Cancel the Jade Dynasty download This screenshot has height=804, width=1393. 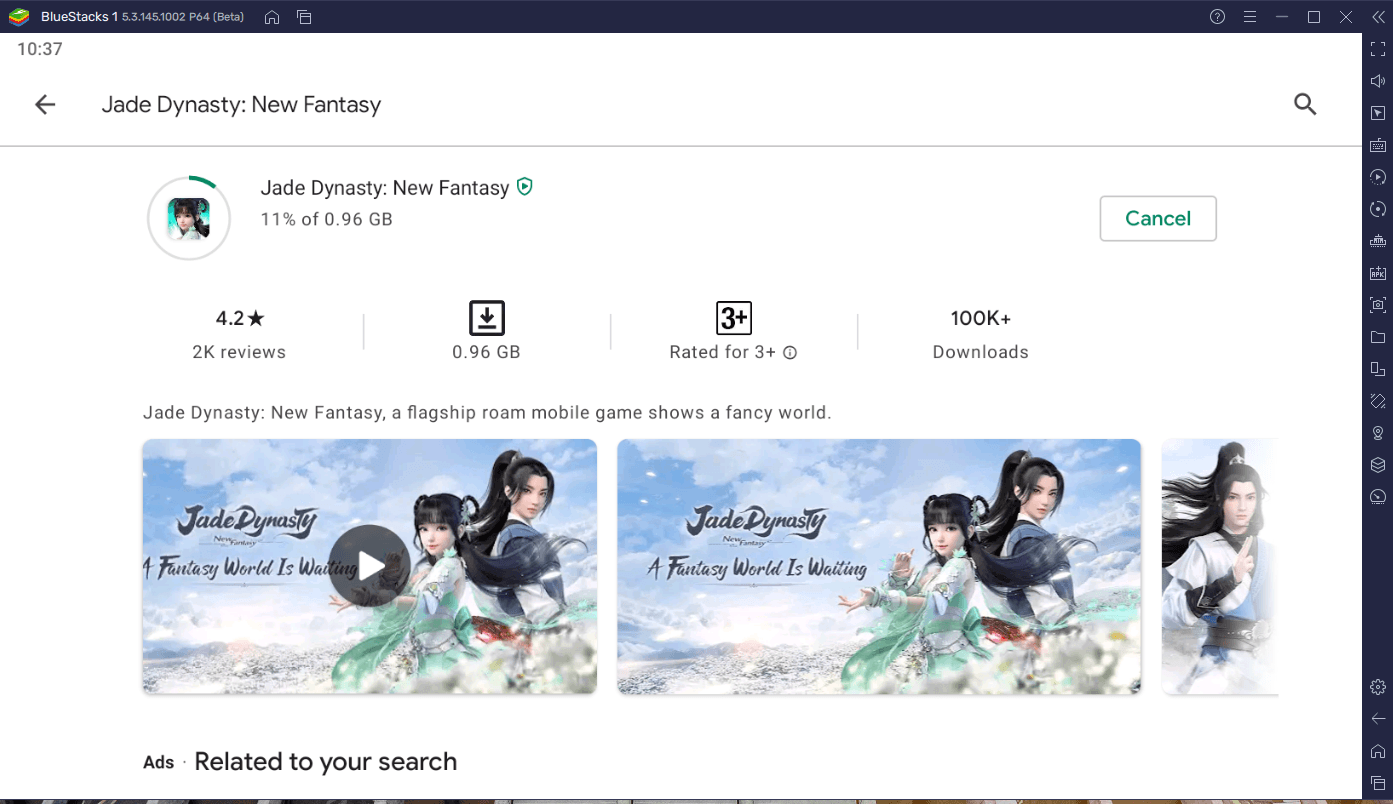1158,218
